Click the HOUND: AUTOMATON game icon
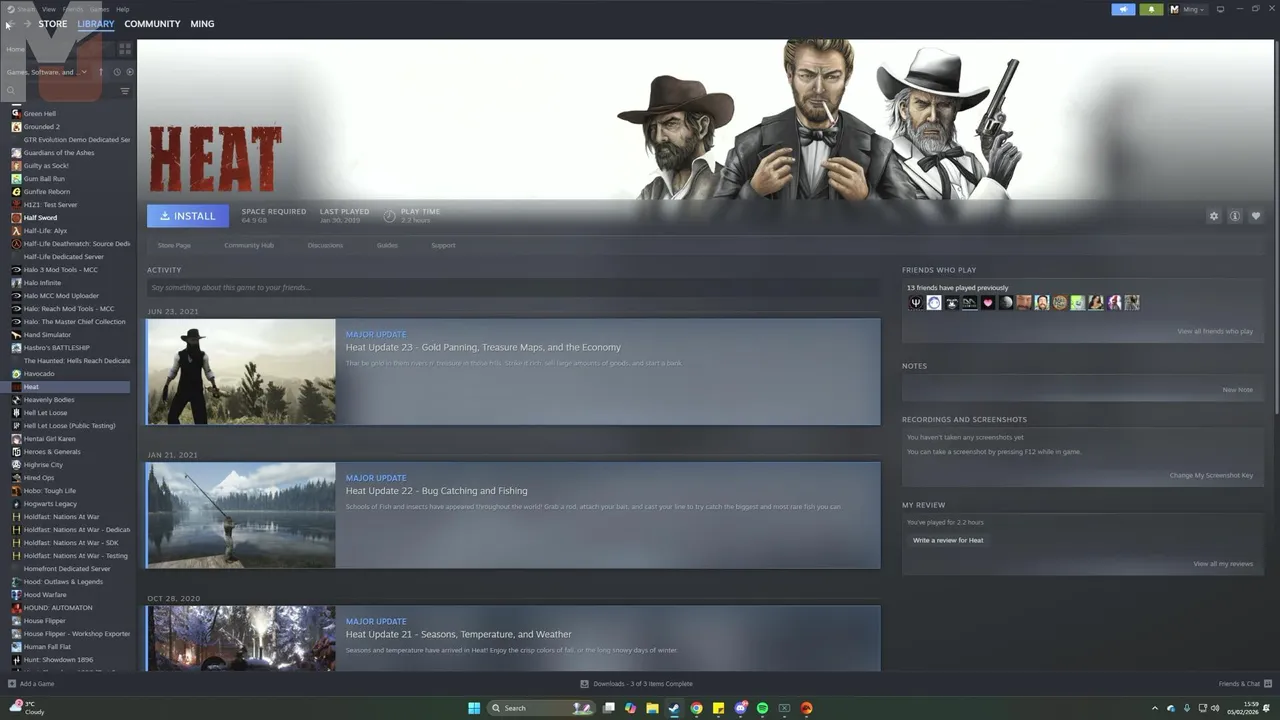The height and width of the screenshot is (720, 1280). coord(16,608)
